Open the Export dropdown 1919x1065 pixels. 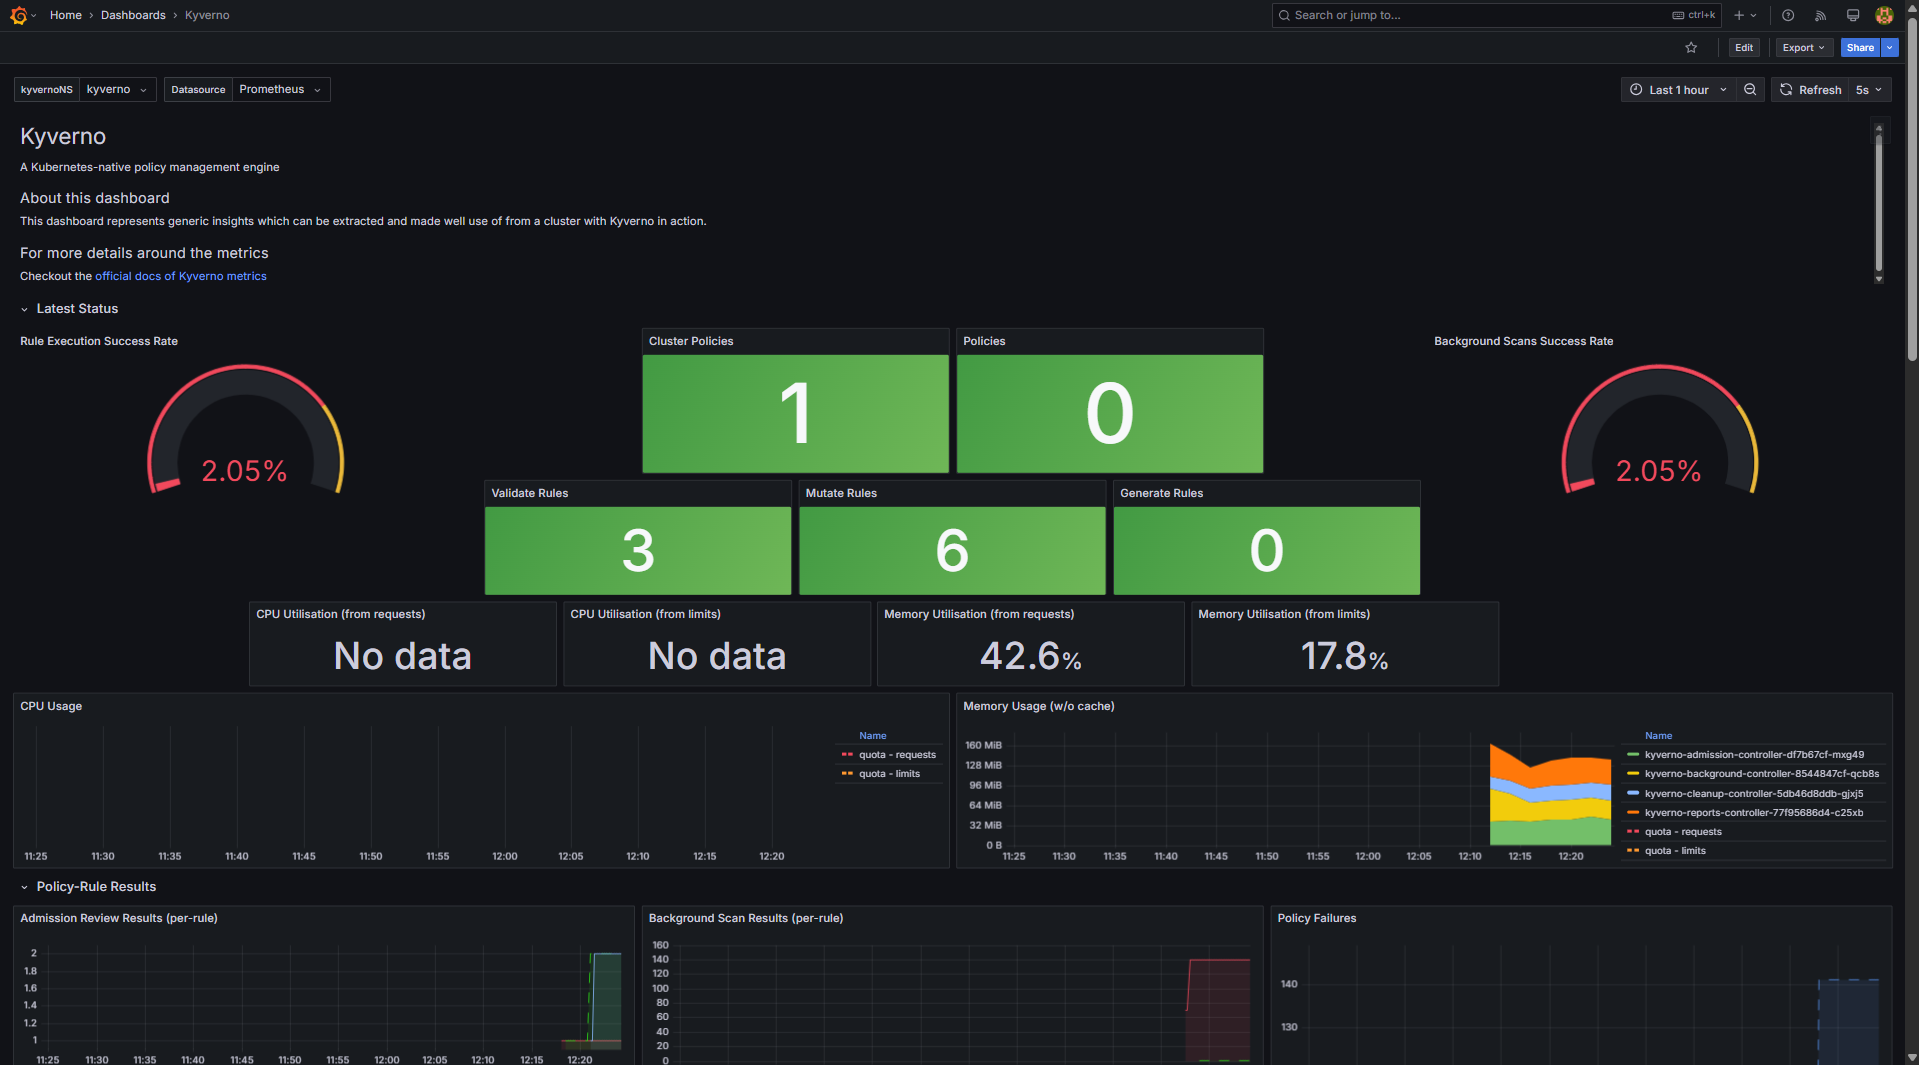[1803, 48]
